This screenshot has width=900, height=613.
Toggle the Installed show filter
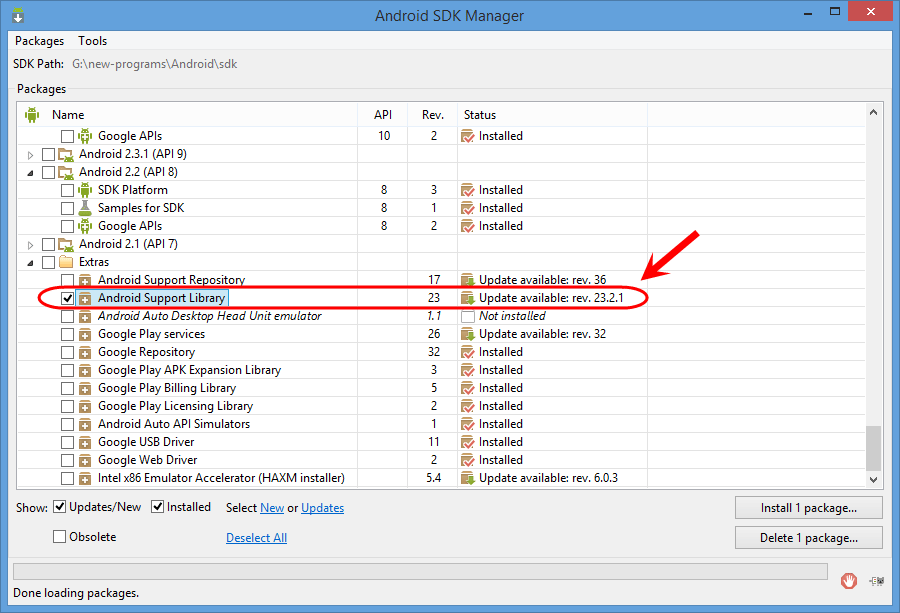157,507
